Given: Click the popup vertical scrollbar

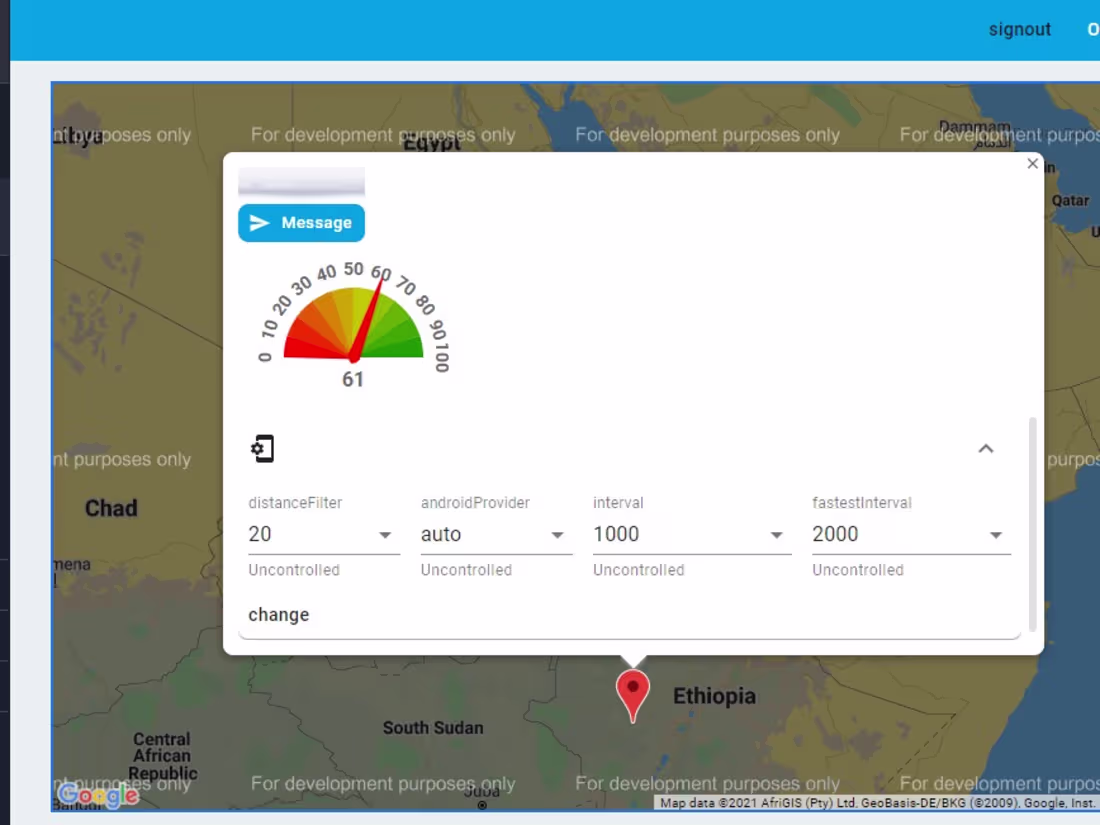Looking at the screenshot, I should point(1032,525).
